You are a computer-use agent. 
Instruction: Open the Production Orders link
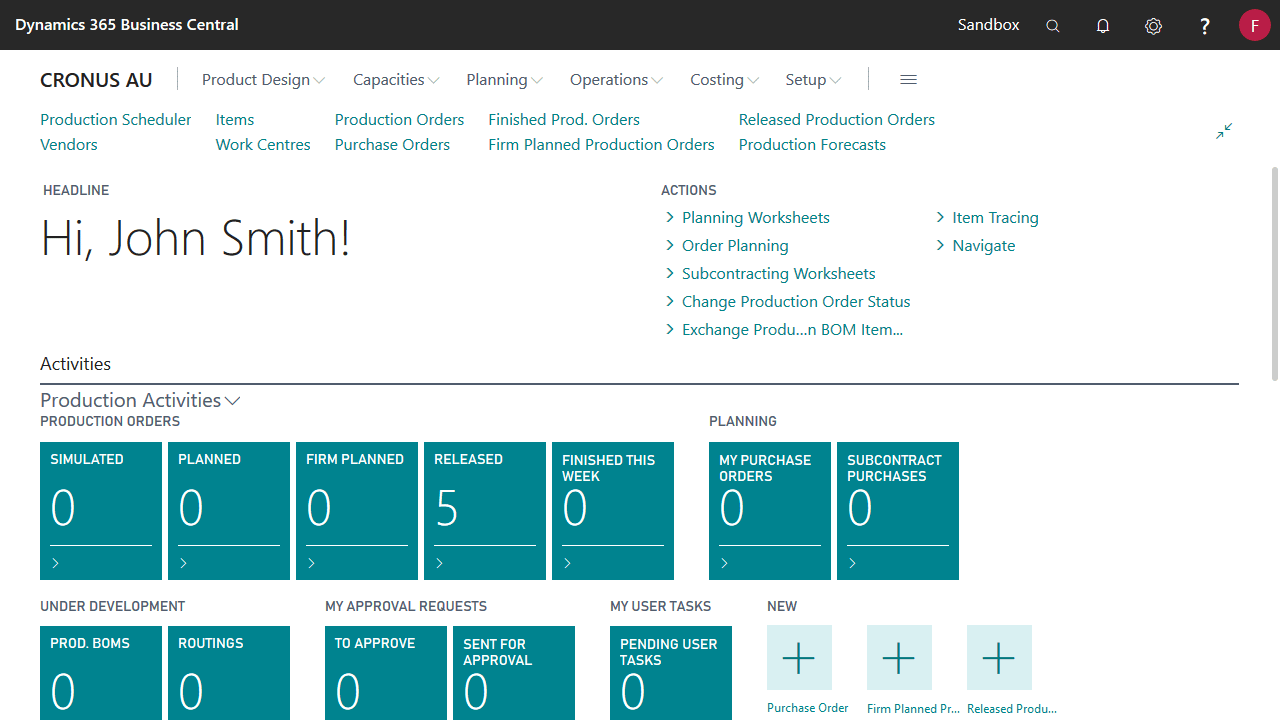tap(399, 120)
